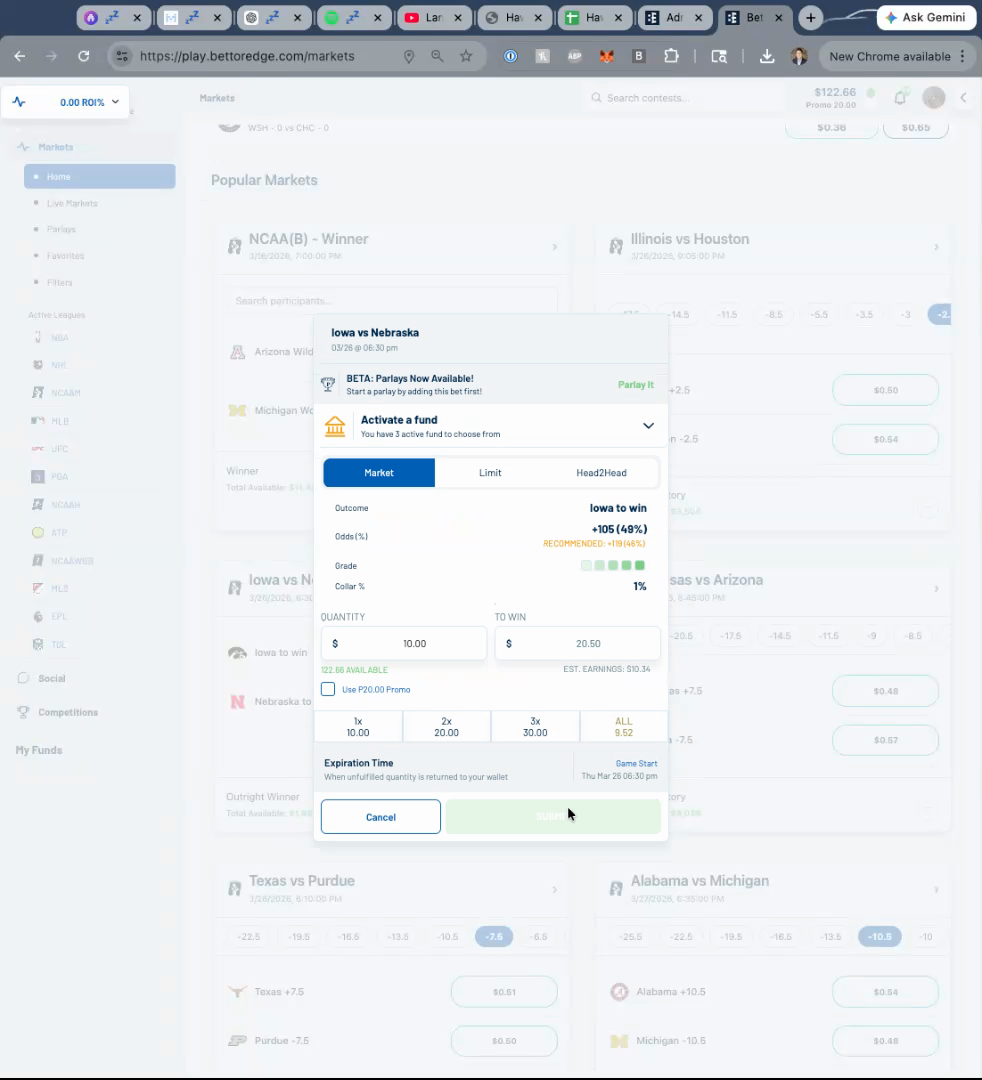Click the bank icon beside Activate a fund
982x1080 pixels.
pos(335,427)
